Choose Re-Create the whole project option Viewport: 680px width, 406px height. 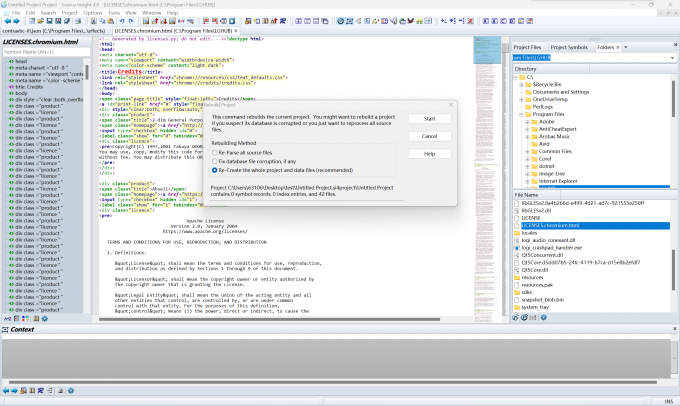[x=215, y=170]
